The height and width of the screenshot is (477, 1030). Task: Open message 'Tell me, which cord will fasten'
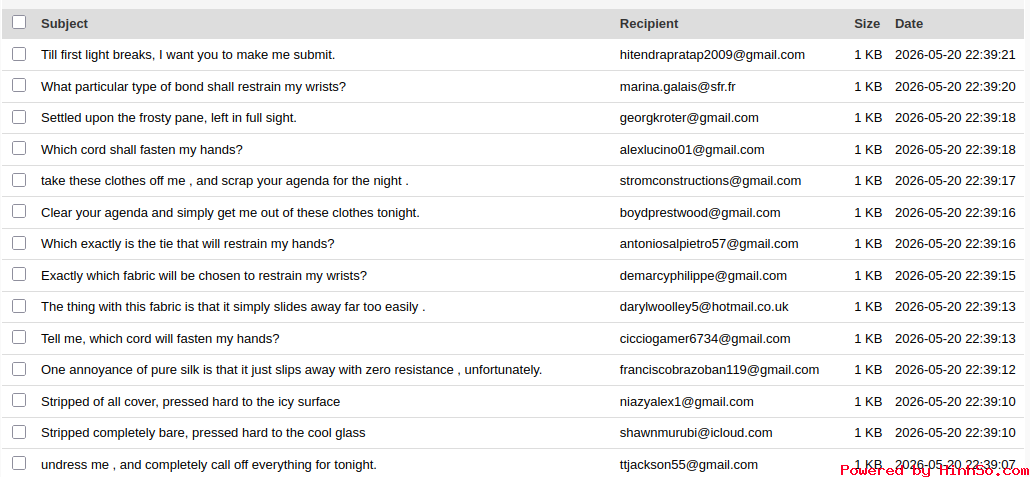click(x=160, y=339)
